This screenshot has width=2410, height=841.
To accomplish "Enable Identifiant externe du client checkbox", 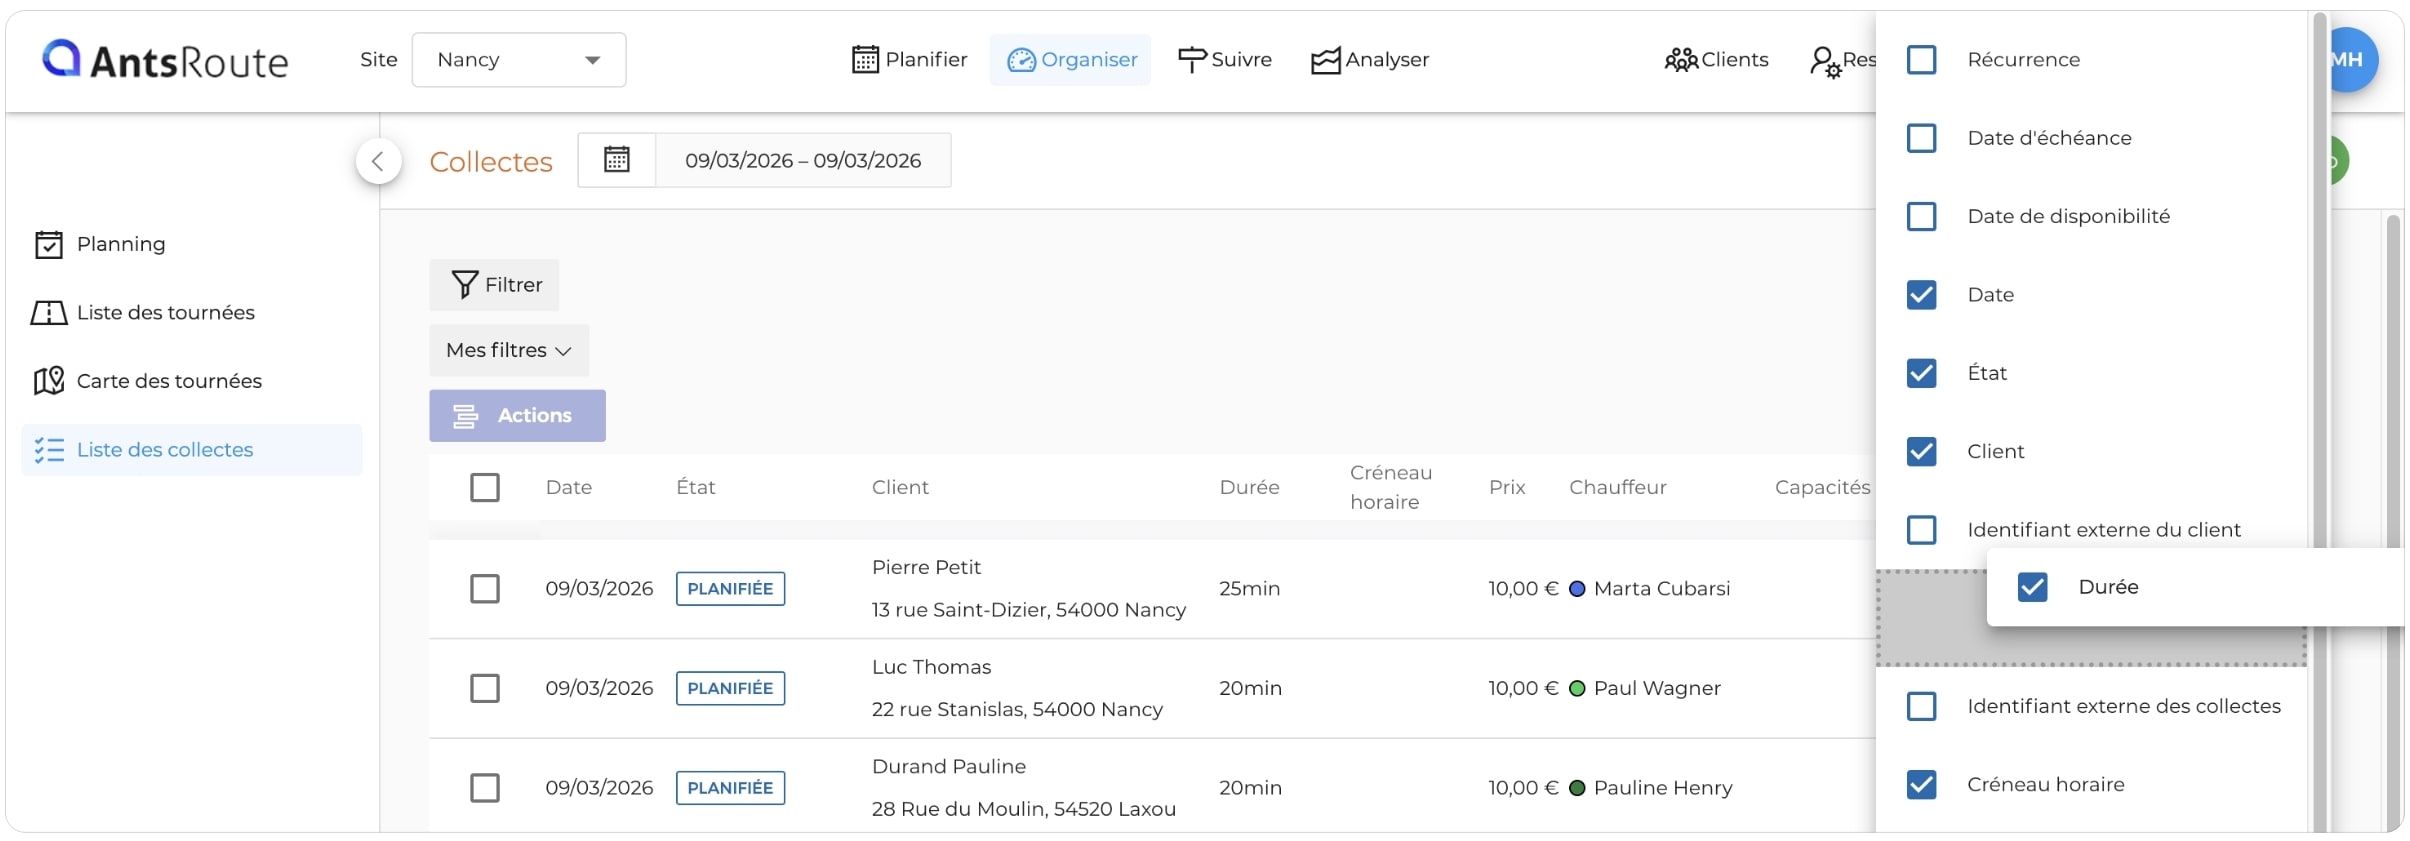I will point(1921,530).
